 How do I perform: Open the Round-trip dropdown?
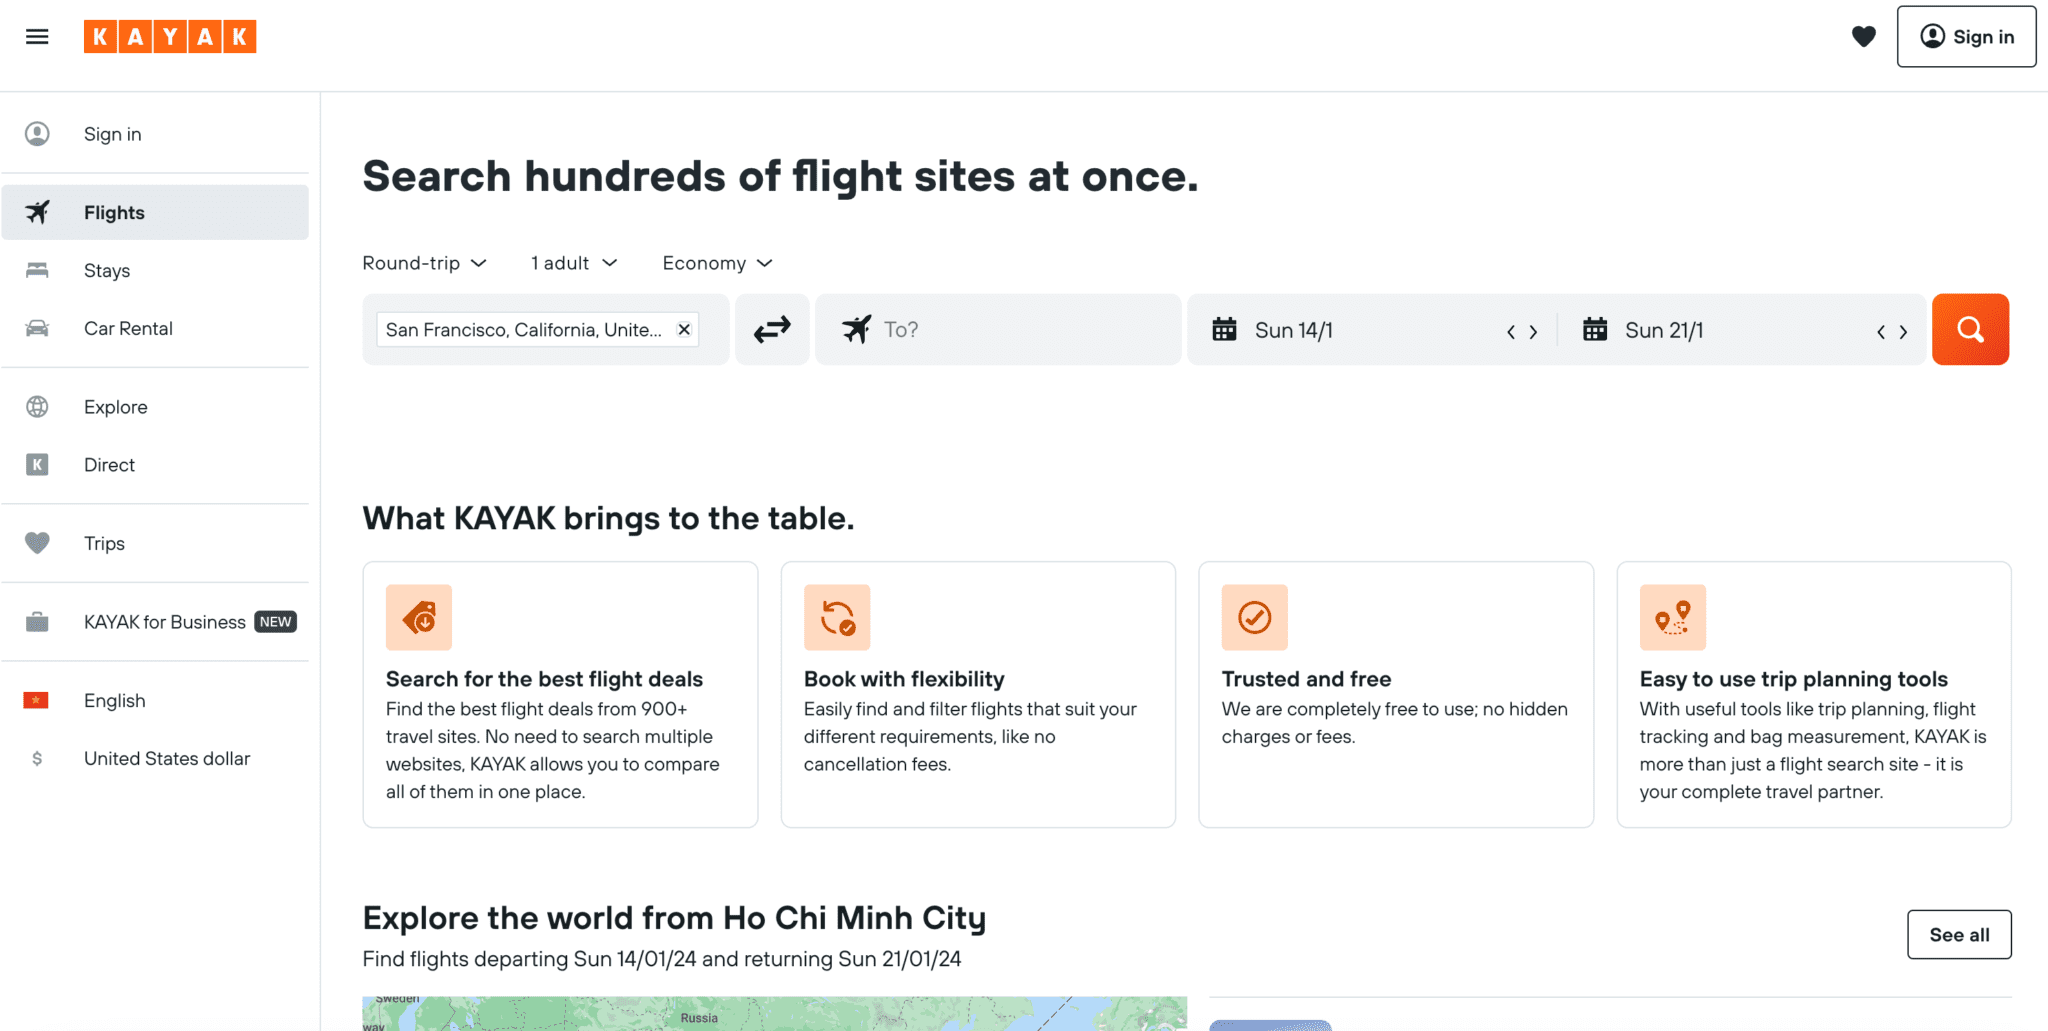point(423,262)
